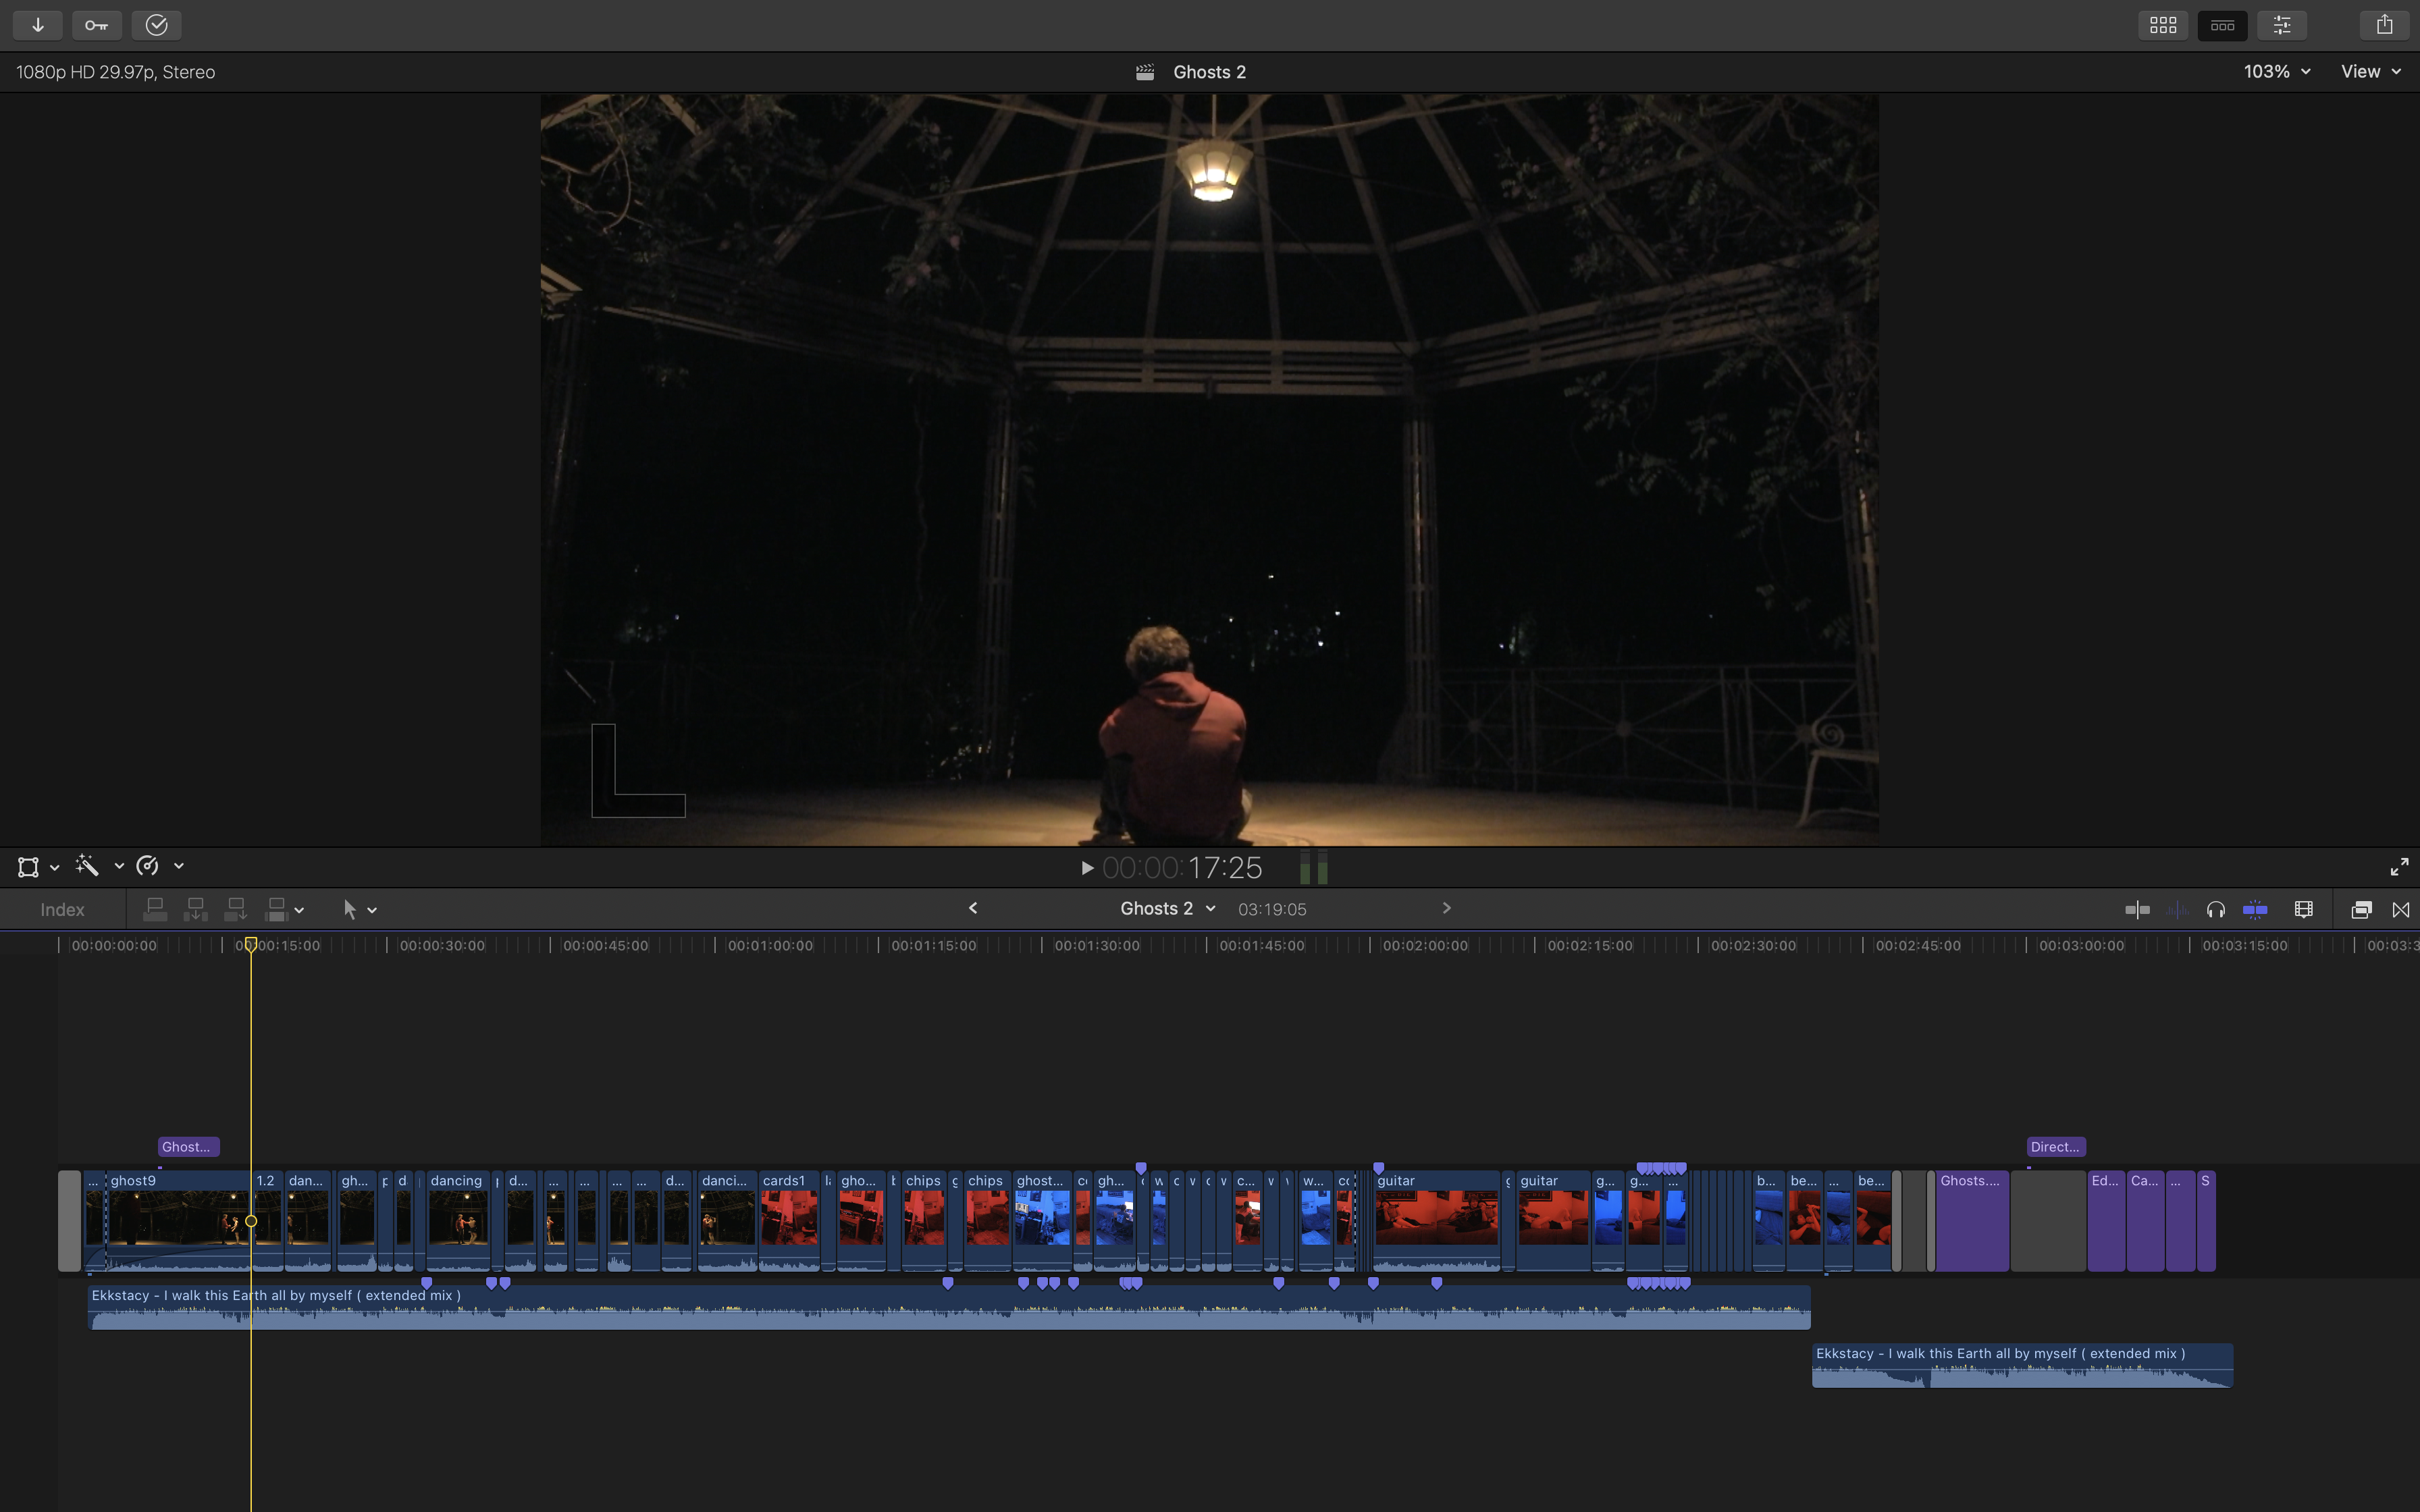Open the media import arrow button

38,25
